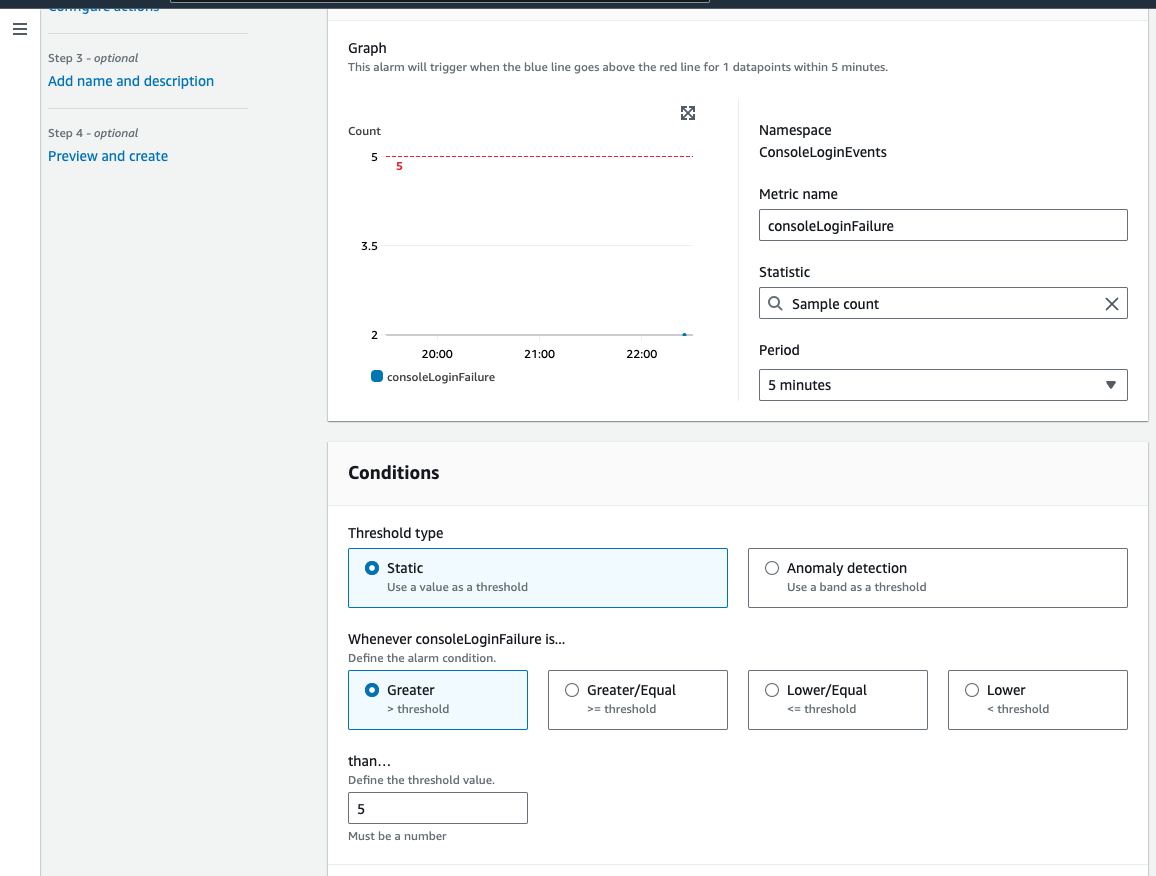Screen dimensions: 1156x876
Task: Go to Add name and description step
Action: pyautogui.click(x=131, y=81)
